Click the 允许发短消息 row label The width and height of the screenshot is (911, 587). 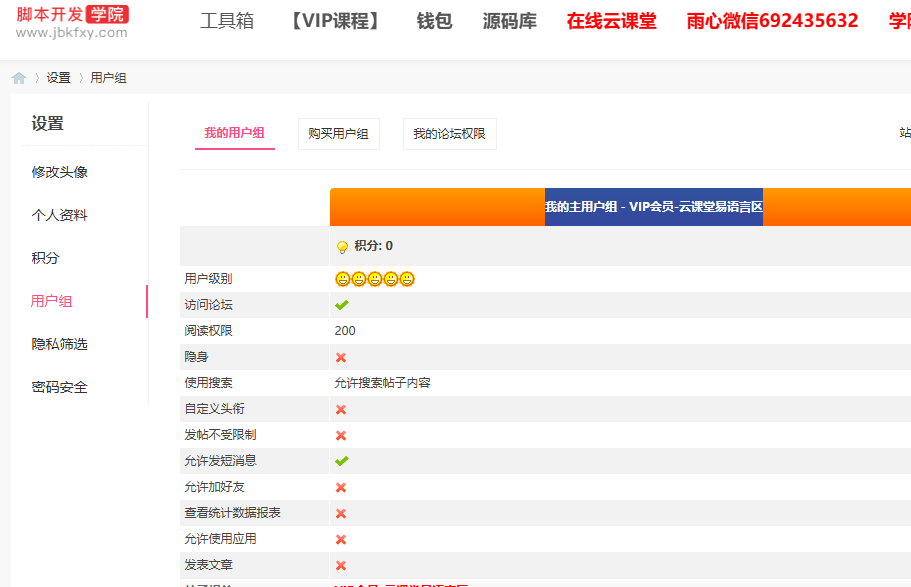pos(220,461)
